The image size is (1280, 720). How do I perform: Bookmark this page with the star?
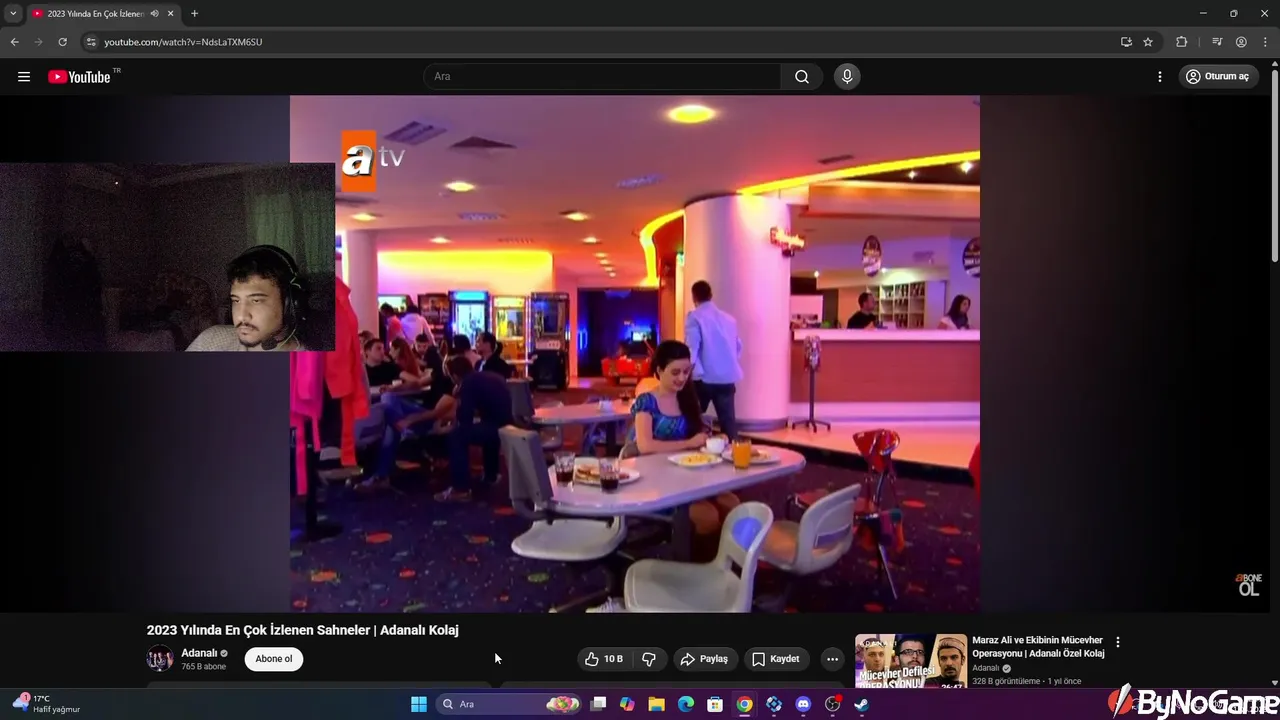point(1148,42)
